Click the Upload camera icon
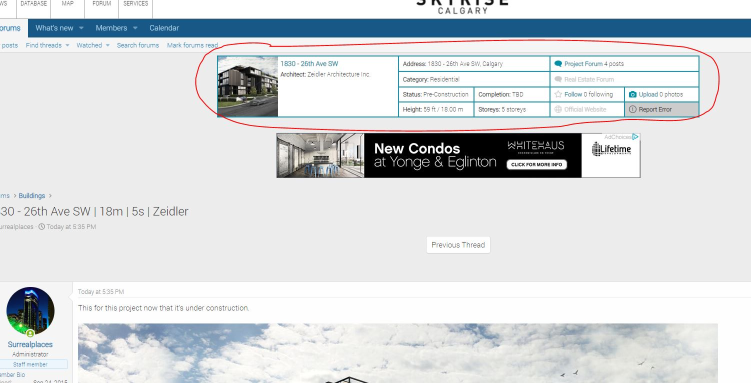 coord(632,94)
